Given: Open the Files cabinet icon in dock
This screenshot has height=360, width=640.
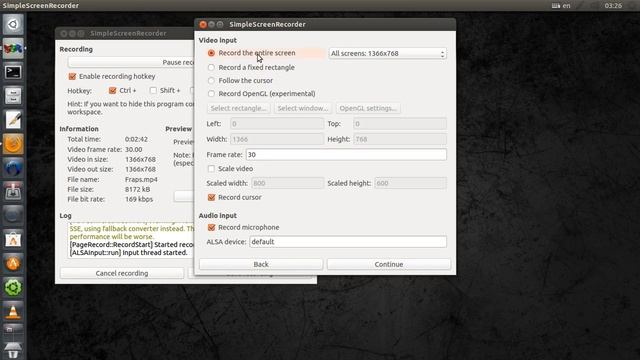Looking at the screenshot, I should [x=13, y=96].
